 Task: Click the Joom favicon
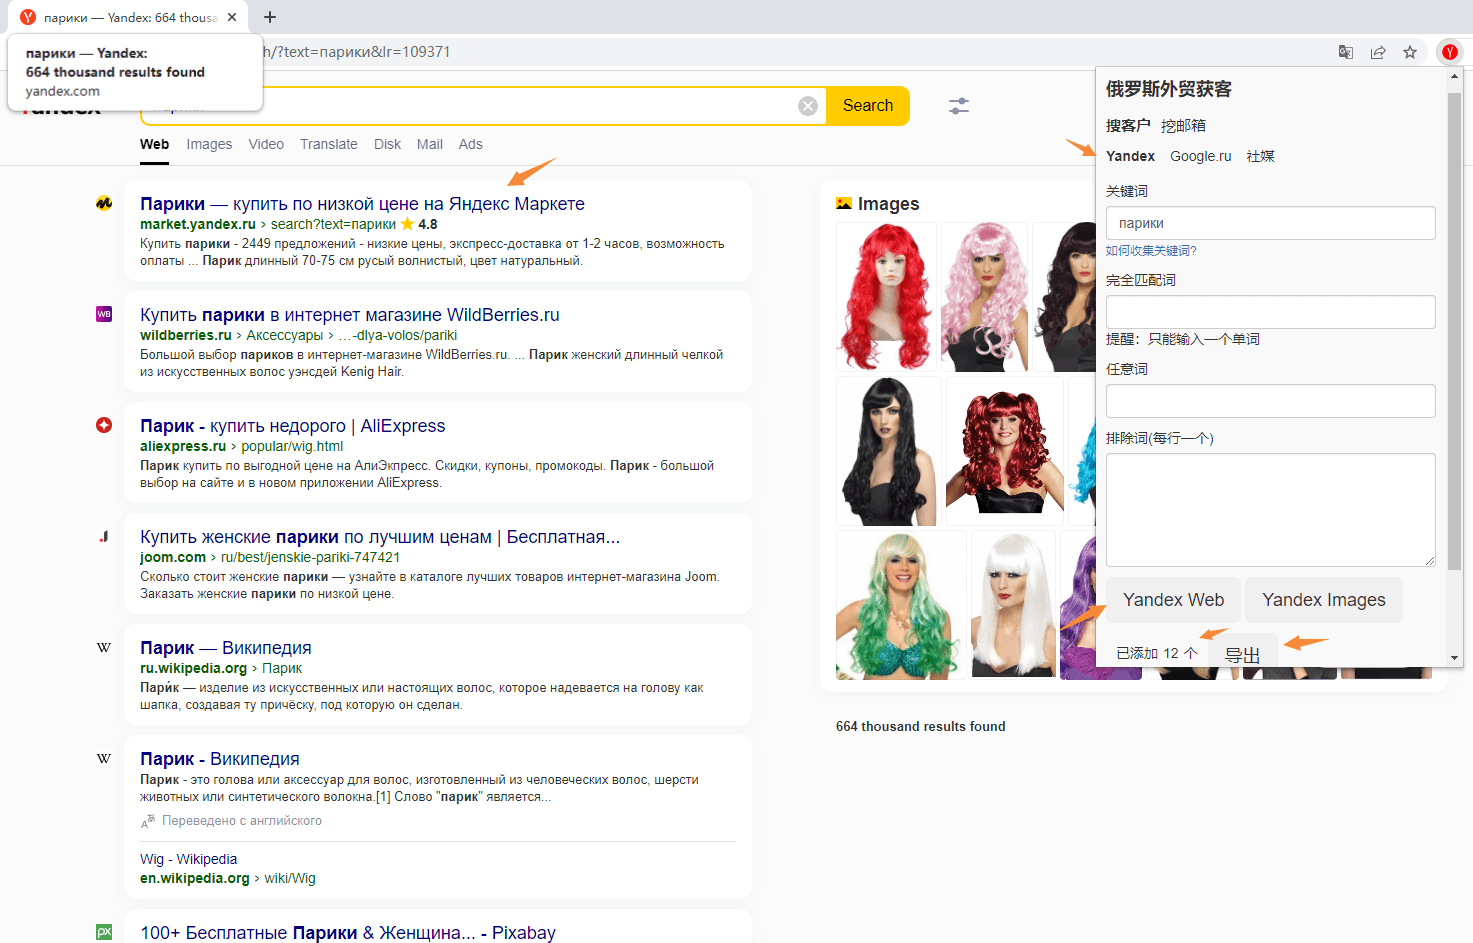tap(104, 537)
